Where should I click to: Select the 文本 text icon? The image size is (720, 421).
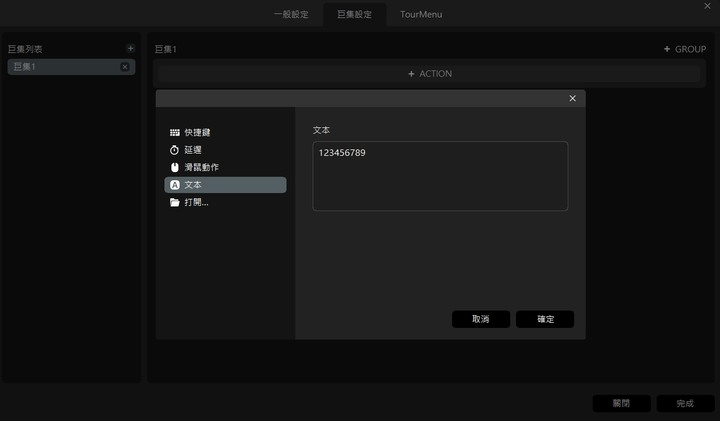point(174,185)
